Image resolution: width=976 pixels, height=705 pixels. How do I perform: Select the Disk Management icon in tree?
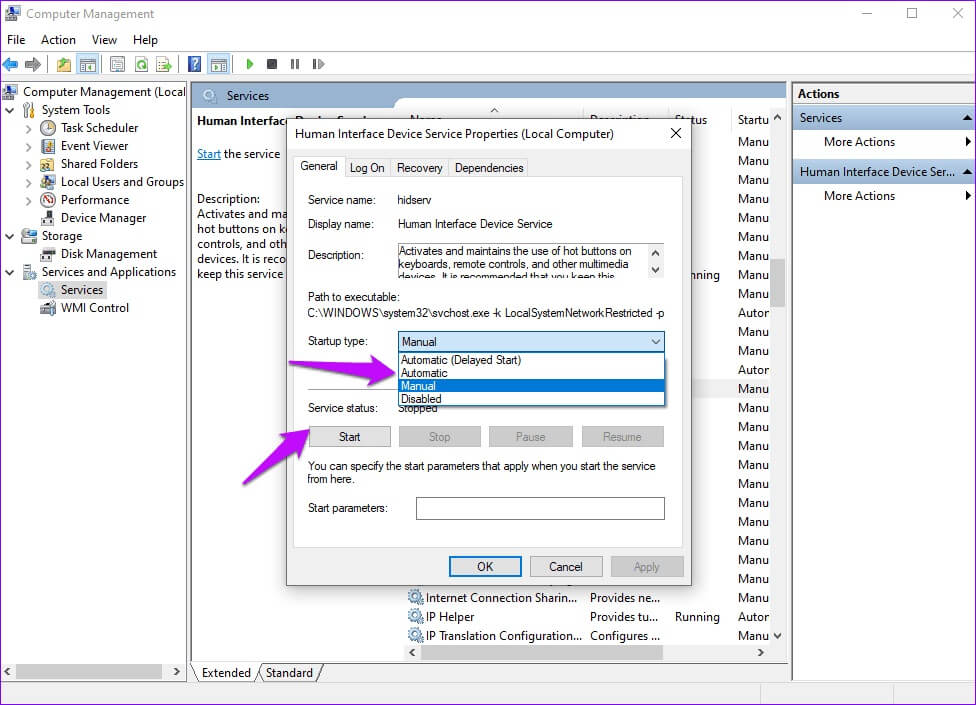[x=47, y=254]
